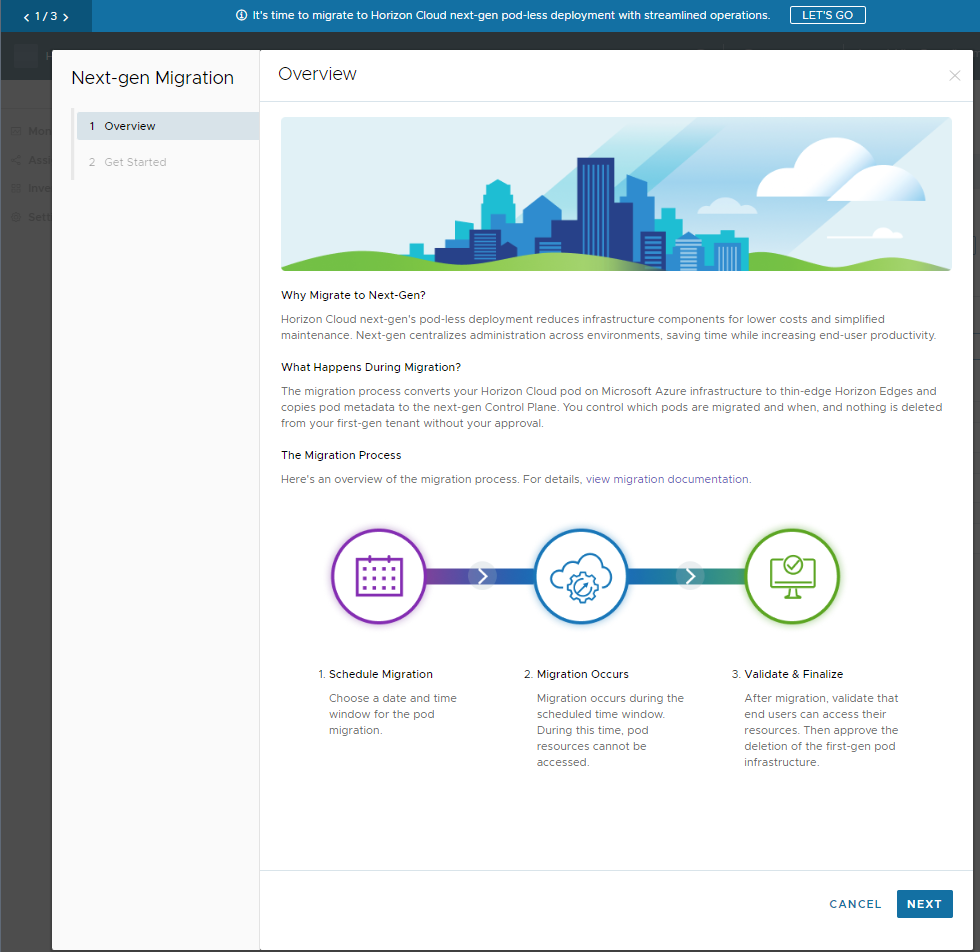Click the chevron between cloud and monitor icons
This screenshot has width=980, height=952.
pyautogui.click(x=690, y=576)
